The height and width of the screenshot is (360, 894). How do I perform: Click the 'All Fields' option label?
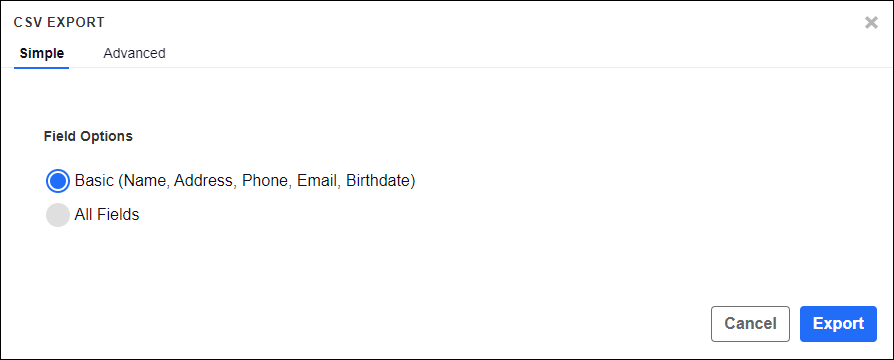pos(107,215)
